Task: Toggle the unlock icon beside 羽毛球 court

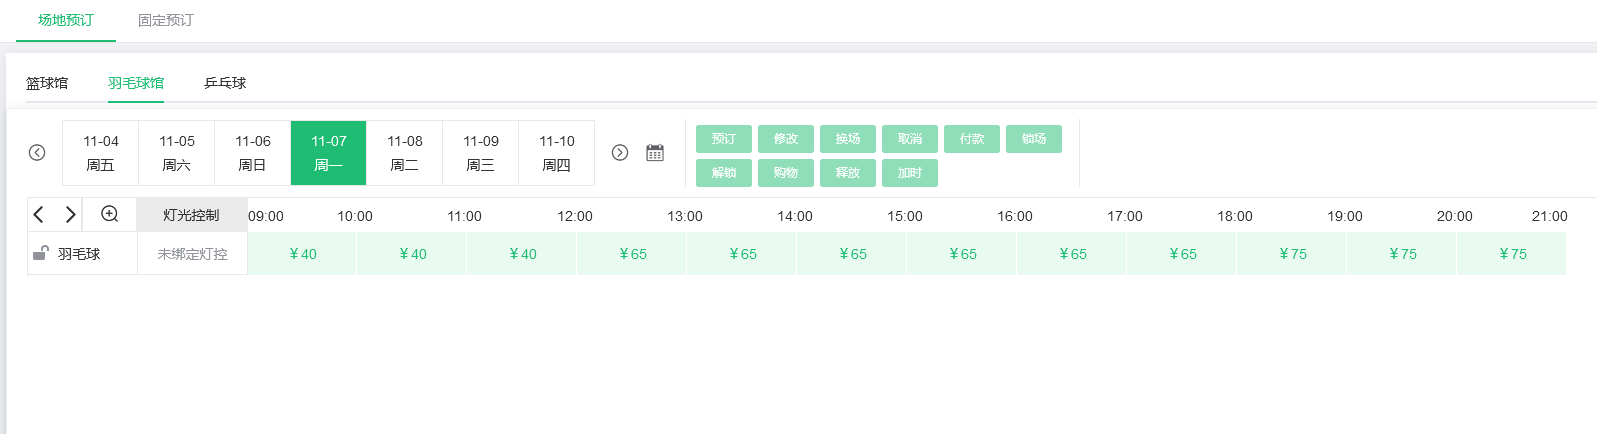Action: pos(40,254)
